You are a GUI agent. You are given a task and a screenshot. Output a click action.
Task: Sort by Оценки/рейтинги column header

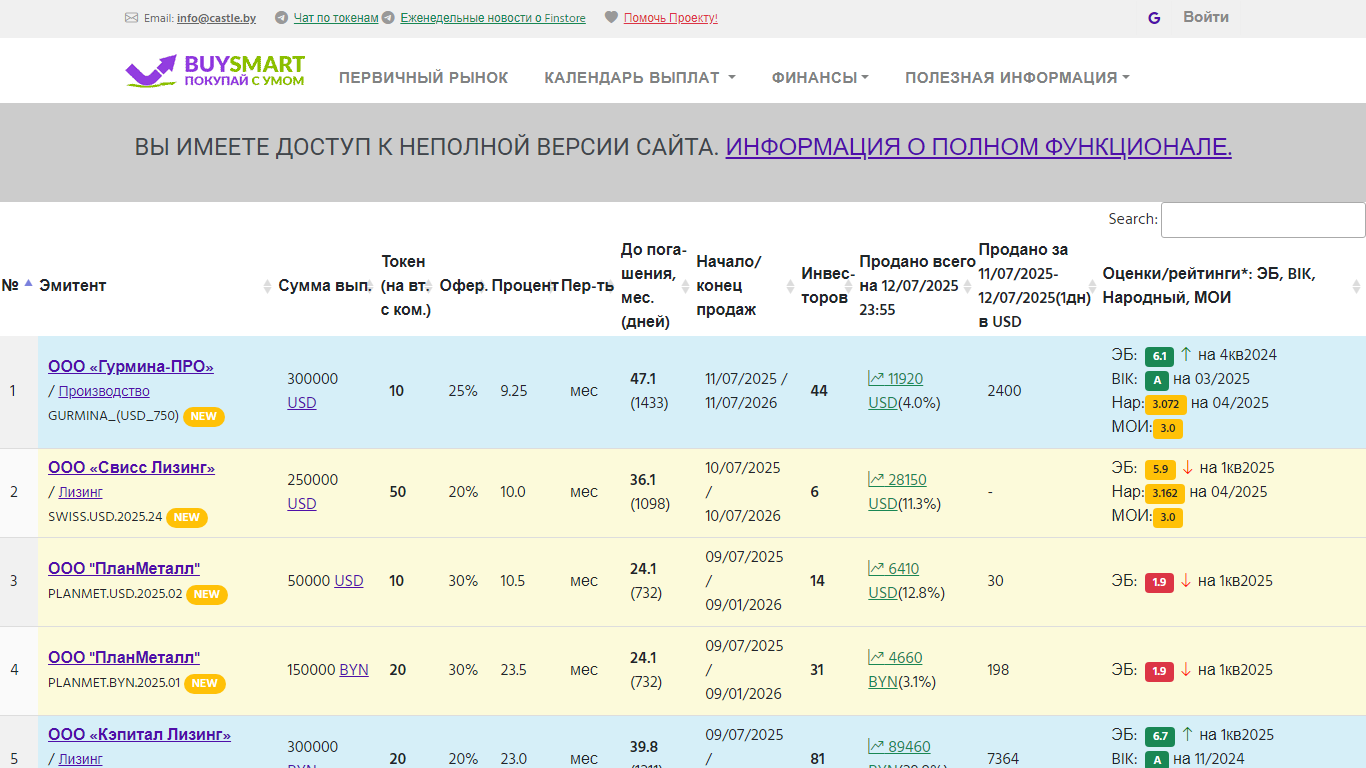(x=1233, y=285)
